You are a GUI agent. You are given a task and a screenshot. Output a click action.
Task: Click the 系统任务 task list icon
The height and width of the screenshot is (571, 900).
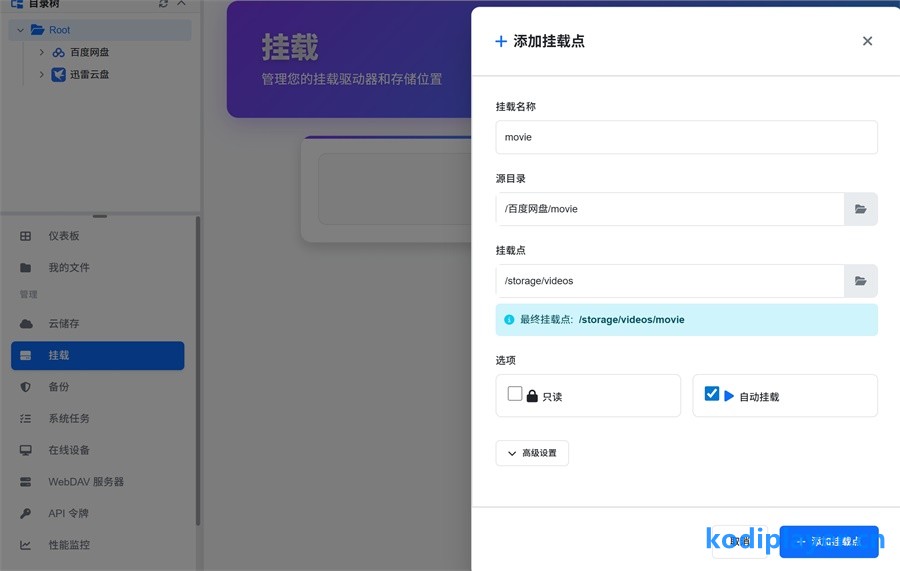click(26, 419)
